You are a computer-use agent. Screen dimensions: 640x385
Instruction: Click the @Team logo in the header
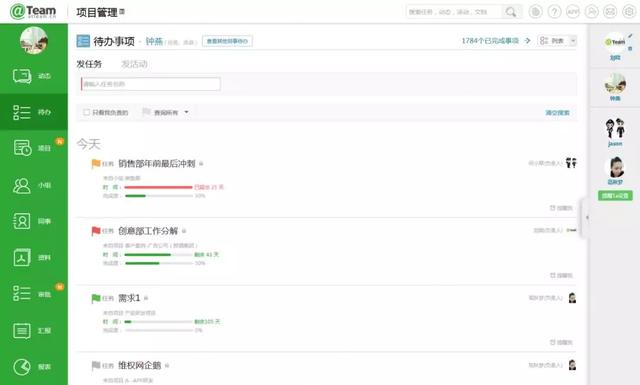pyautogui.click(x=33, y=11)
